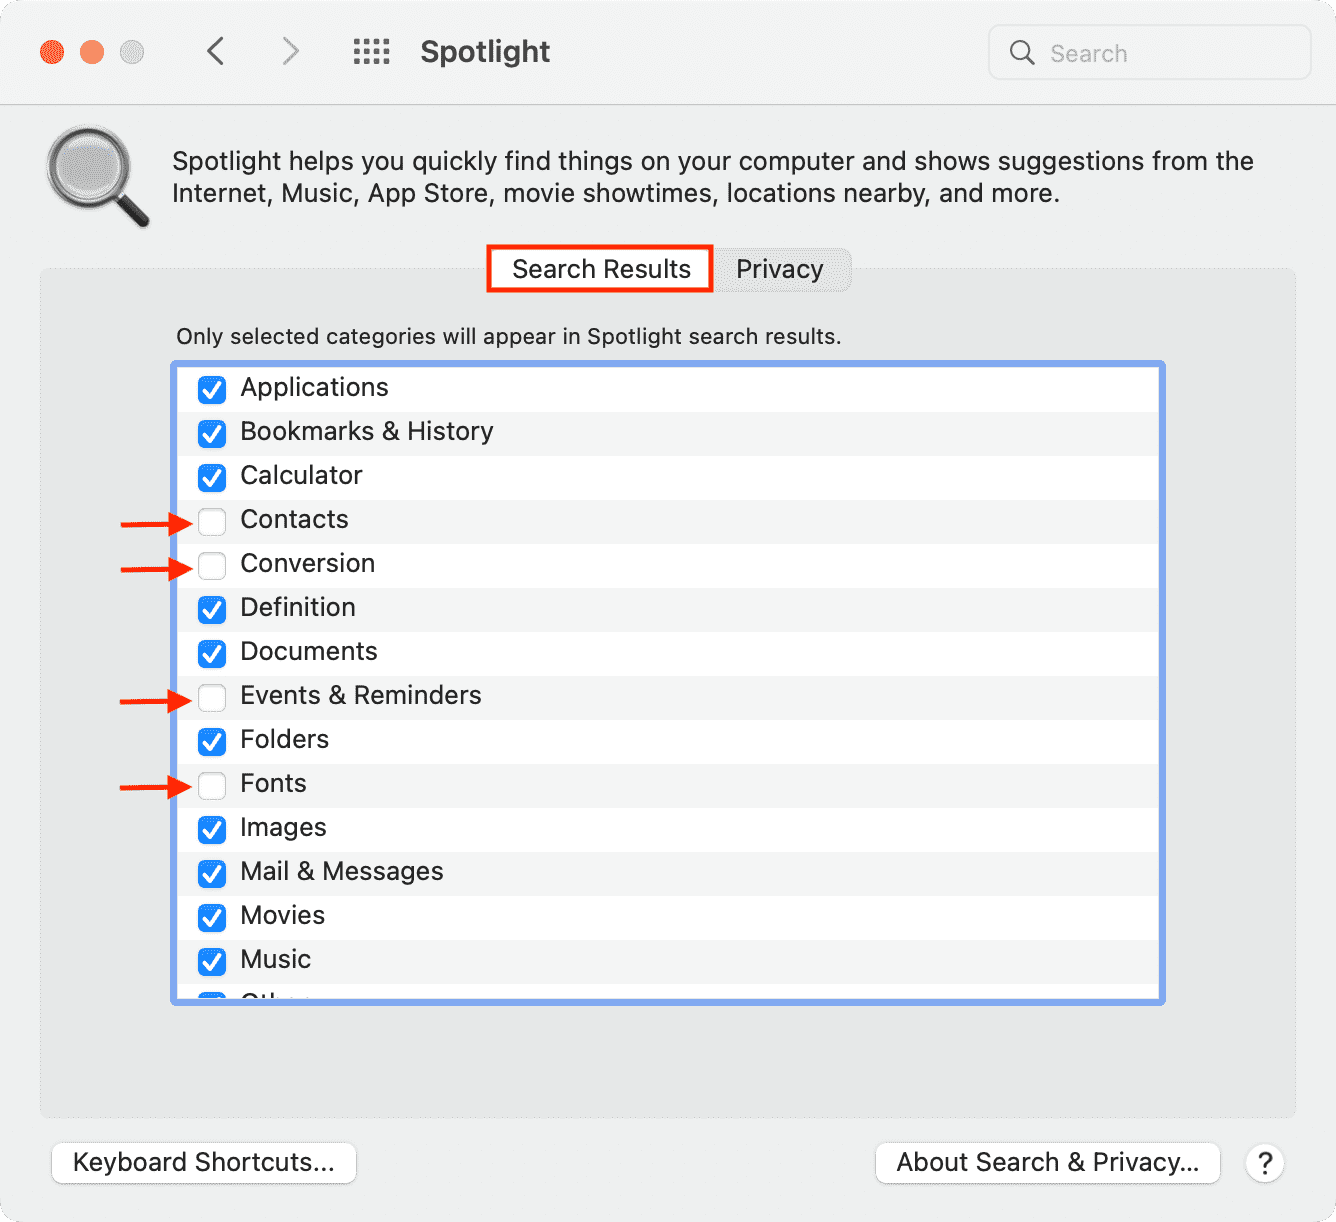The image size is (1336, 1222).
Task: Open Keyboard Shortcuts settings
Action: pos(204,1163)
